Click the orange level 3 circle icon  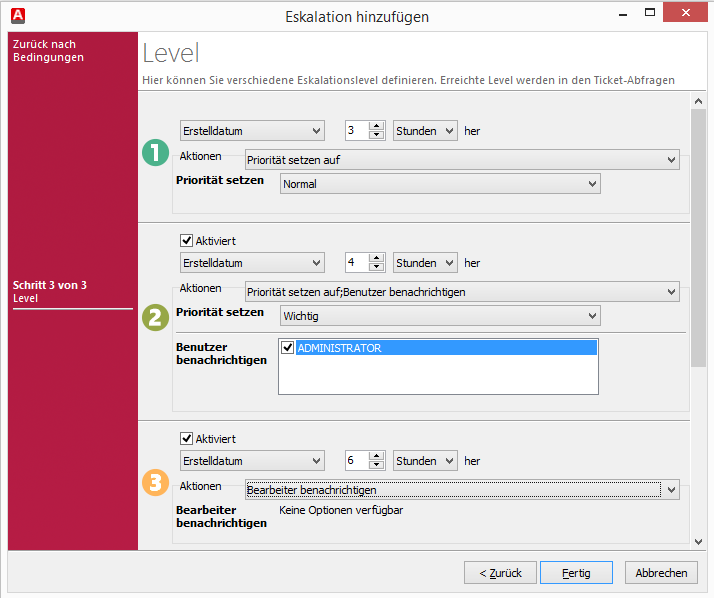(x=155, y=483)
